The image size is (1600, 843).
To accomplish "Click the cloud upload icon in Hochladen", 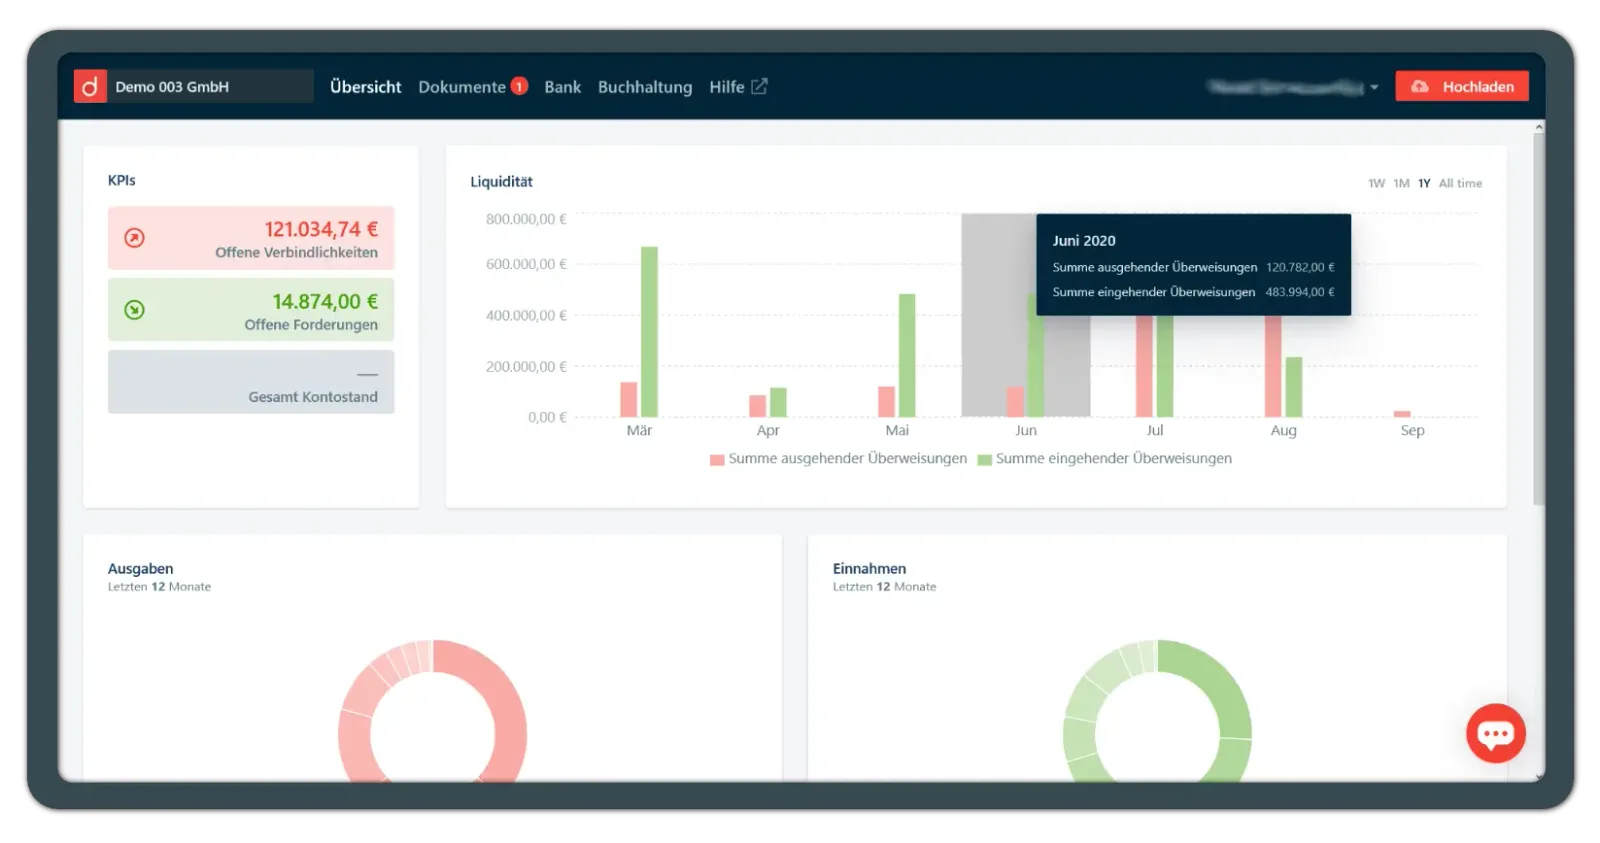I will click(1419, 87).
